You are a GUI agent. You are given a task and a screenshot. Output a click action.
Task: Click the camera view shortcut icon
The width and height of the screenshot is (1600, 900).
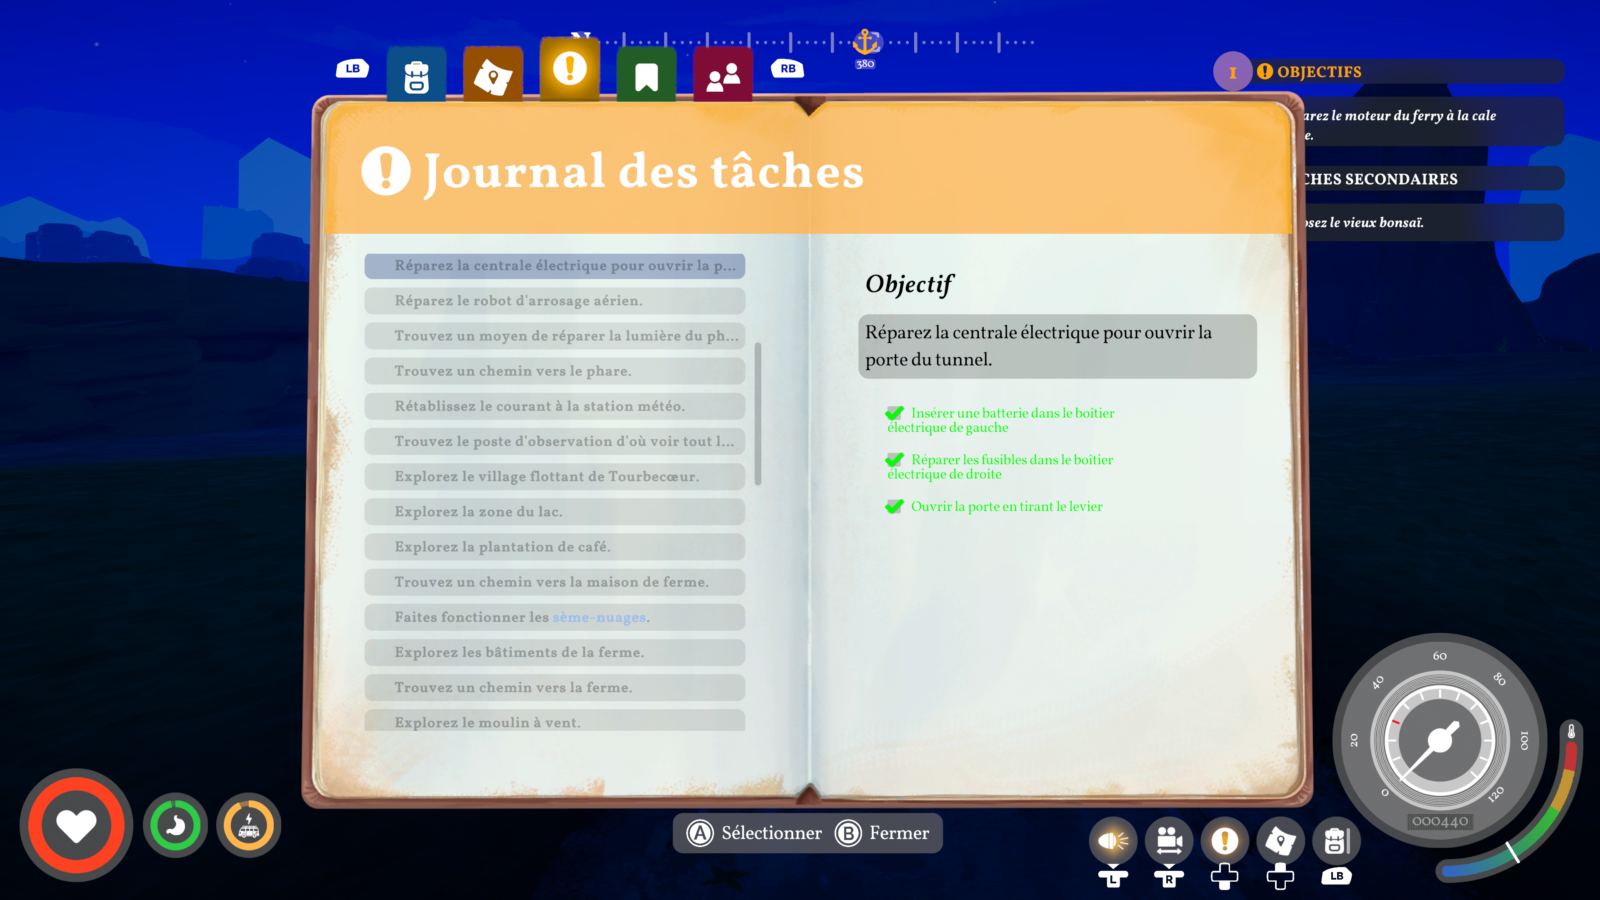point(1169,841)
